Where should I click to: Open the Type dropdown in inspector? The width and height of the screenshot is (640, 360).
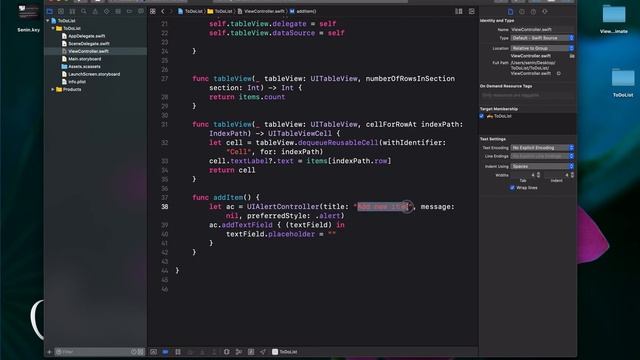pyautogui.click(x=542, y=38)
